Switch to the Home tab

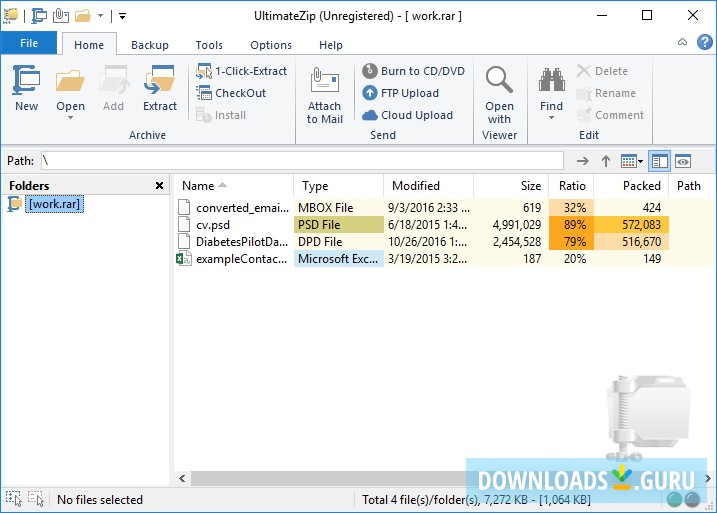click(89, 45)
